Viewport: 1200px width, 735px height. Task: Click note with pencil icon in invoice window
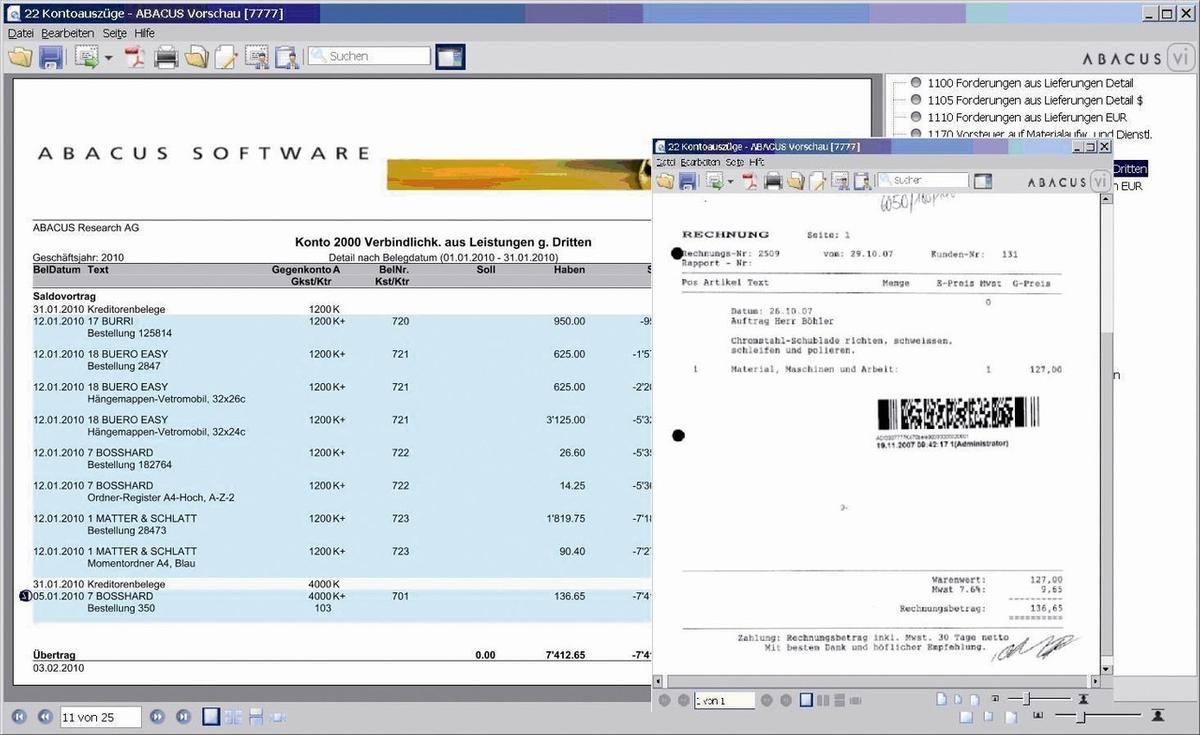click(x=818, y=181)
